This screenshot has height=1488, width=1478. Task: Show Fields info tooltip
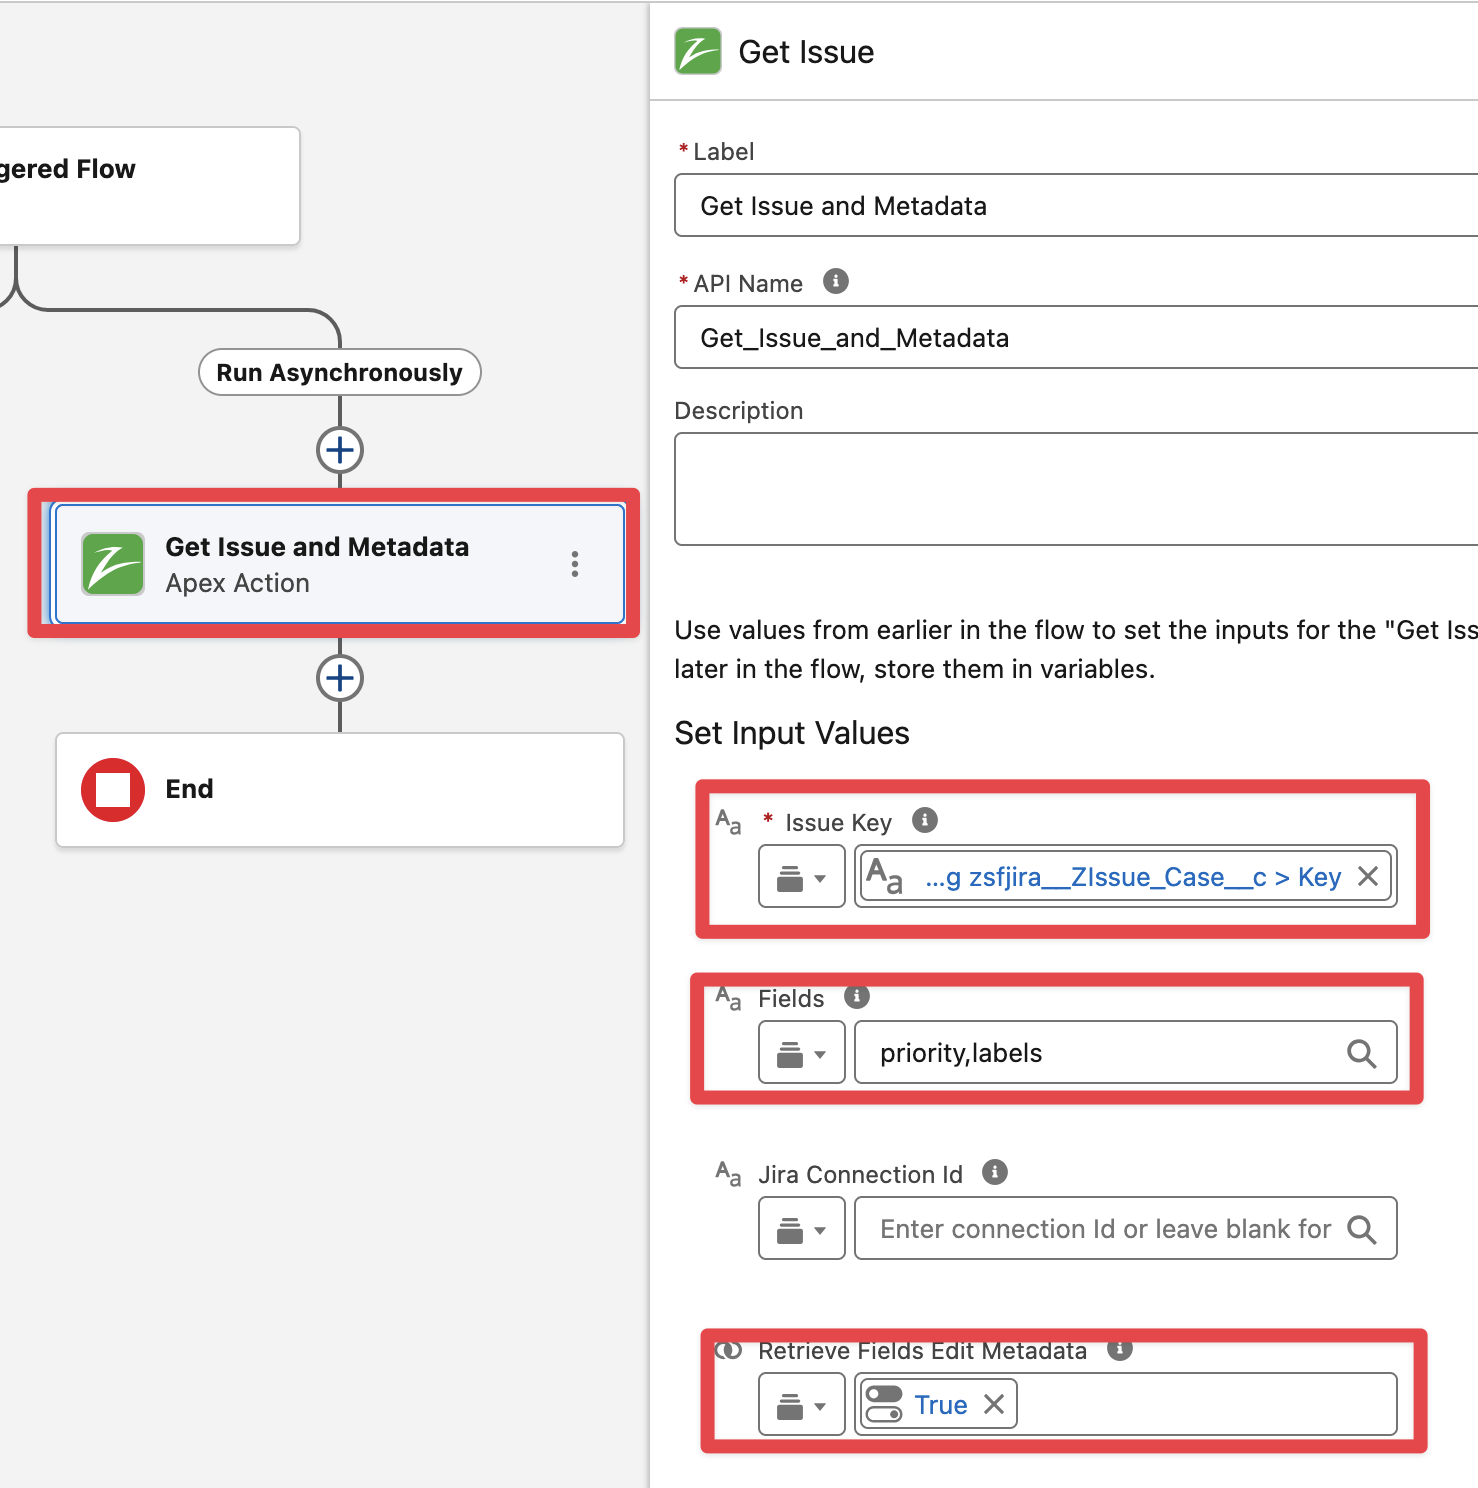[x=857, y=996]
